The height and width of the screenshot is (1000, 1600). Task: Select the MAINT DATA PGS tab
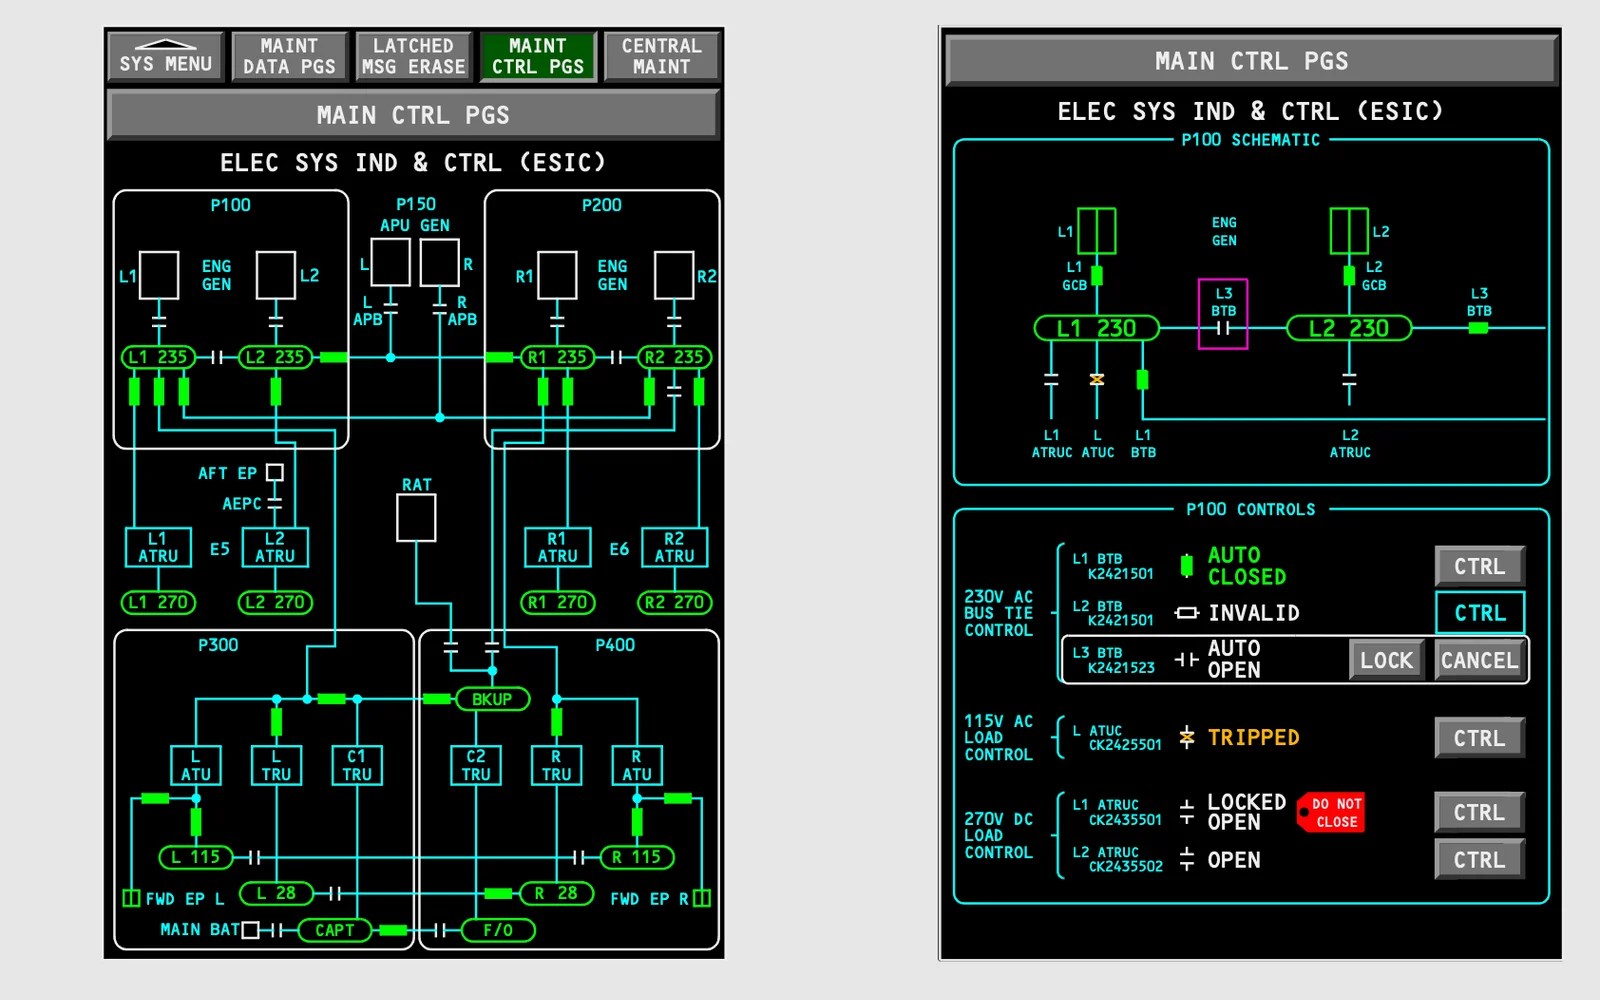point(289,56)
